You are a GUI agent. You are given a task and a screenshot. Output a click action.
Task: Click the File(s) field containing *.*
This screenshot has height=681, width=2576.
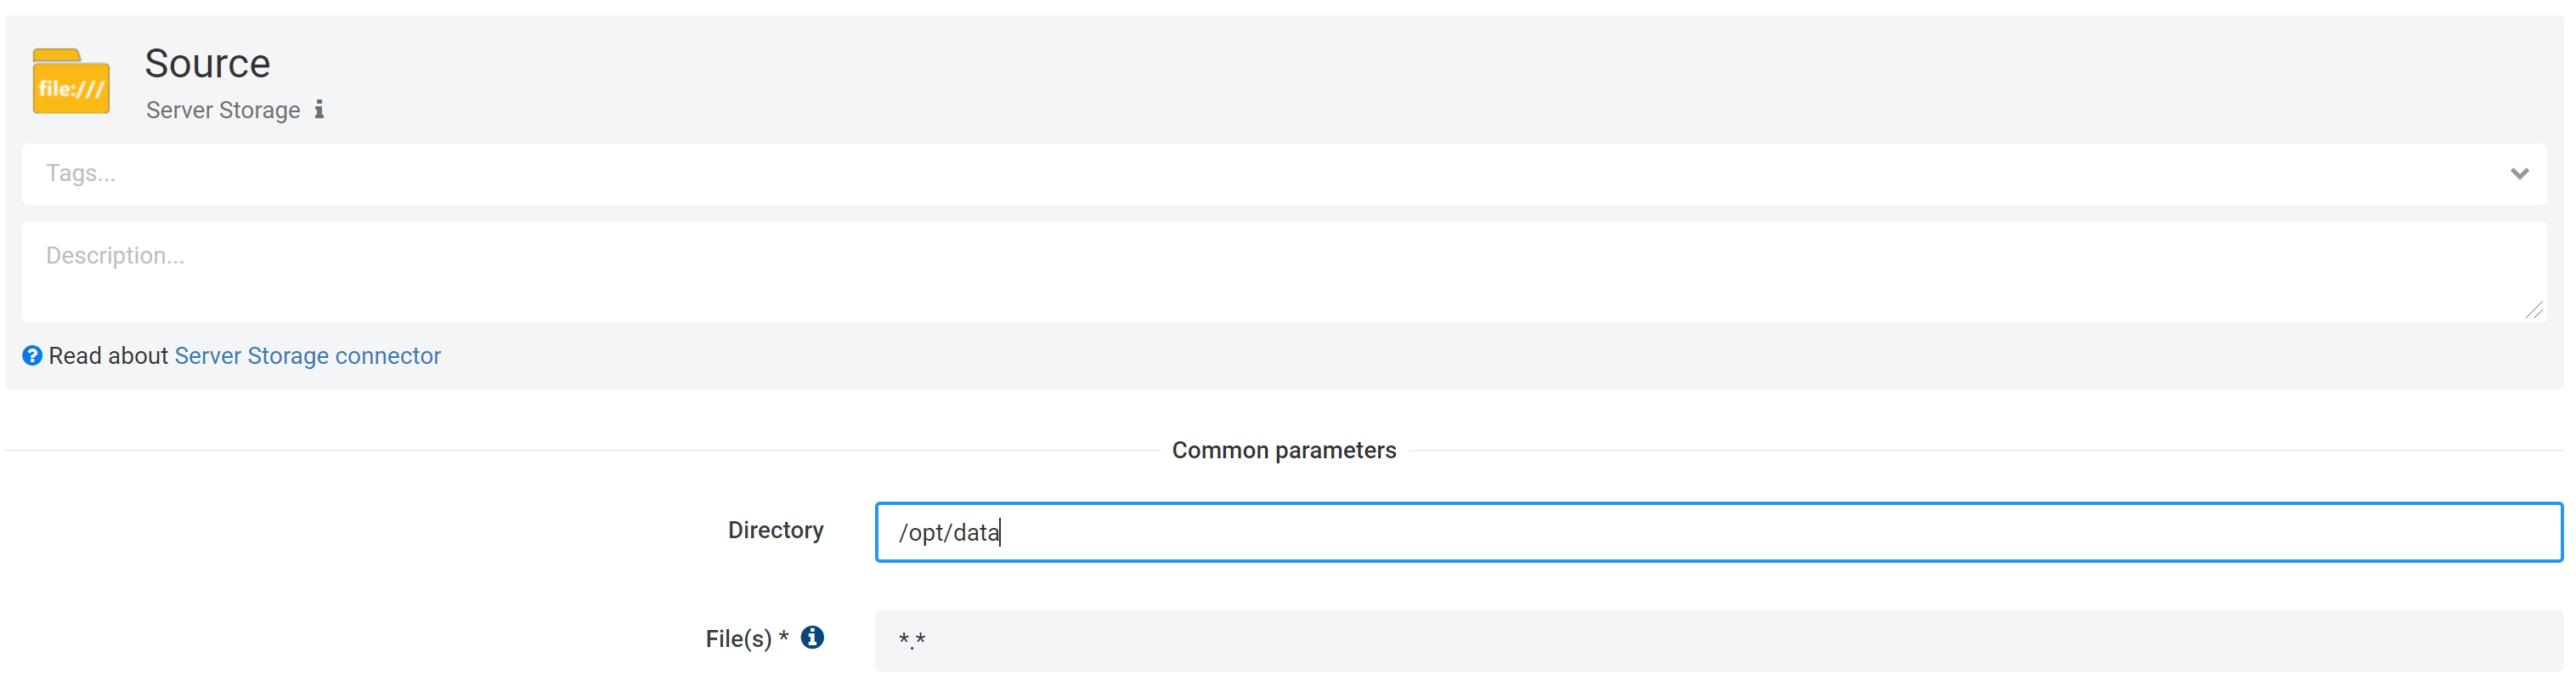point(1400,639)
